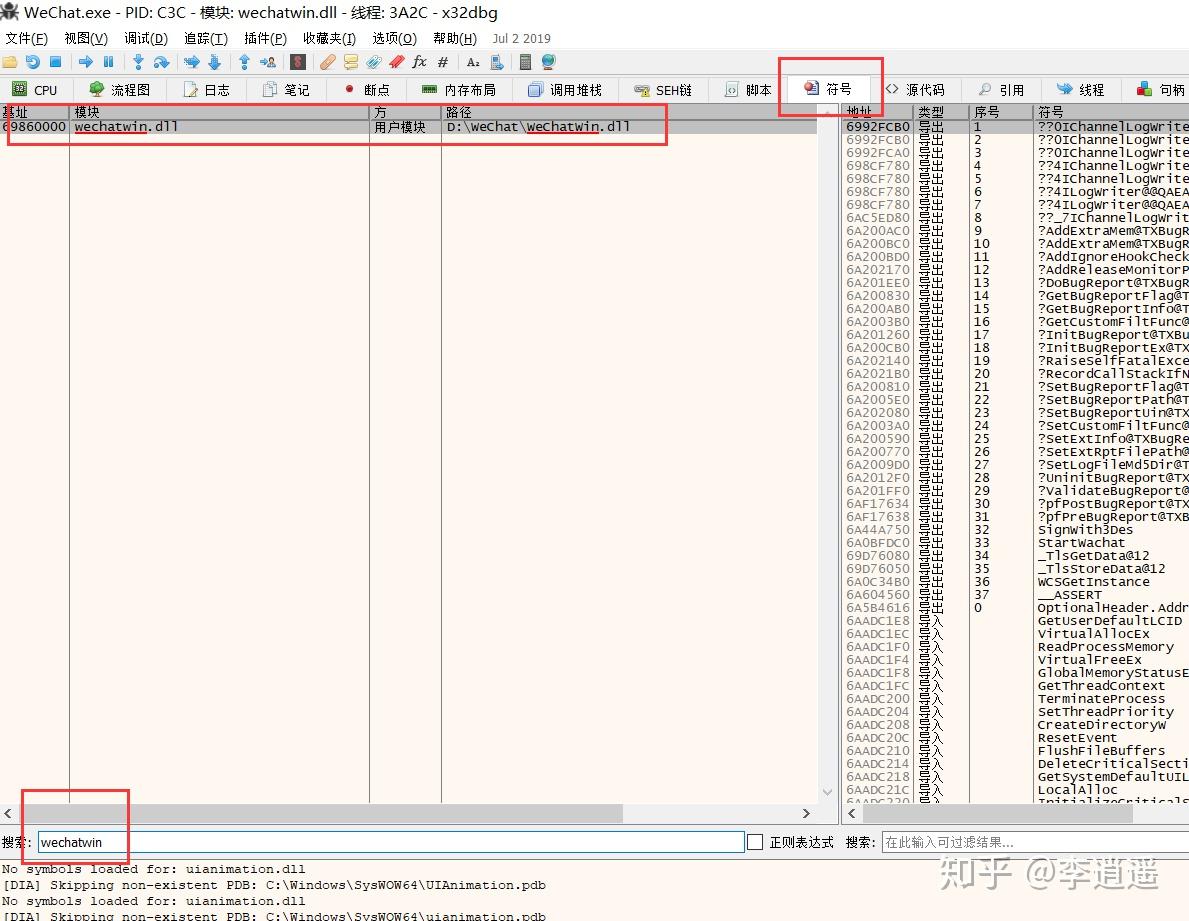Open Comments list icon

[x=350, y=62]
